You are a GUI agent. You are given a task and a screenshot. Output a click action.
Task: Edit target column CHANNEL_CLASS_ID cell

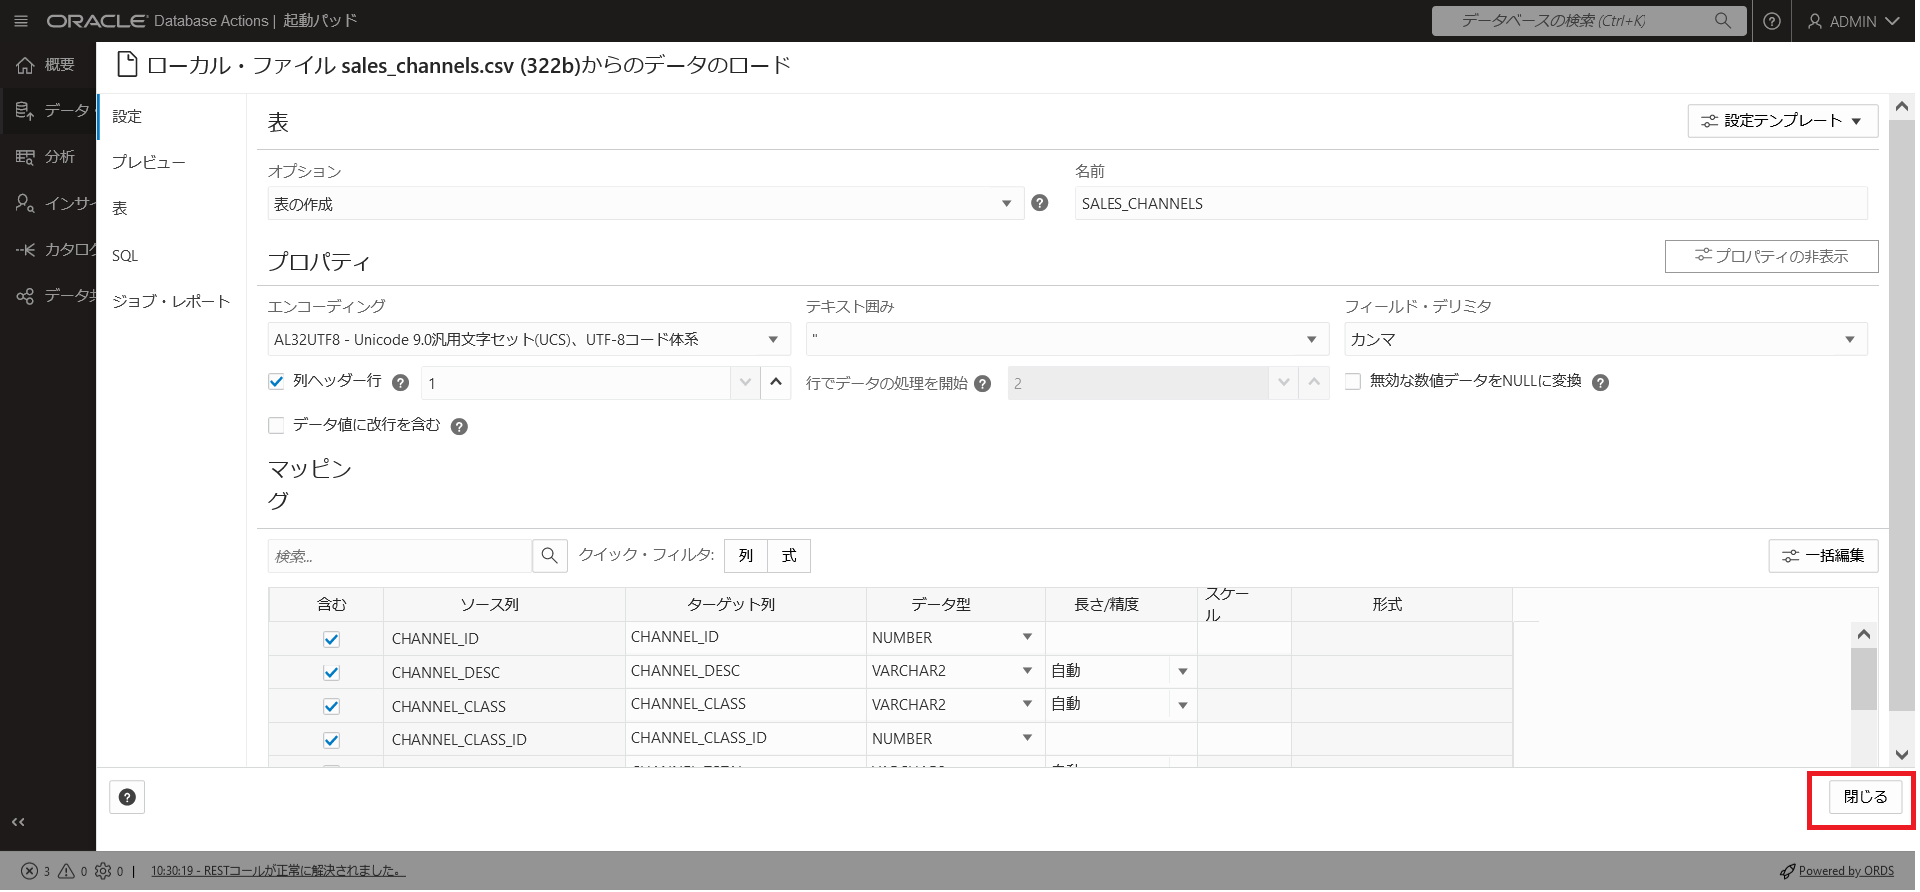[745, 738]
